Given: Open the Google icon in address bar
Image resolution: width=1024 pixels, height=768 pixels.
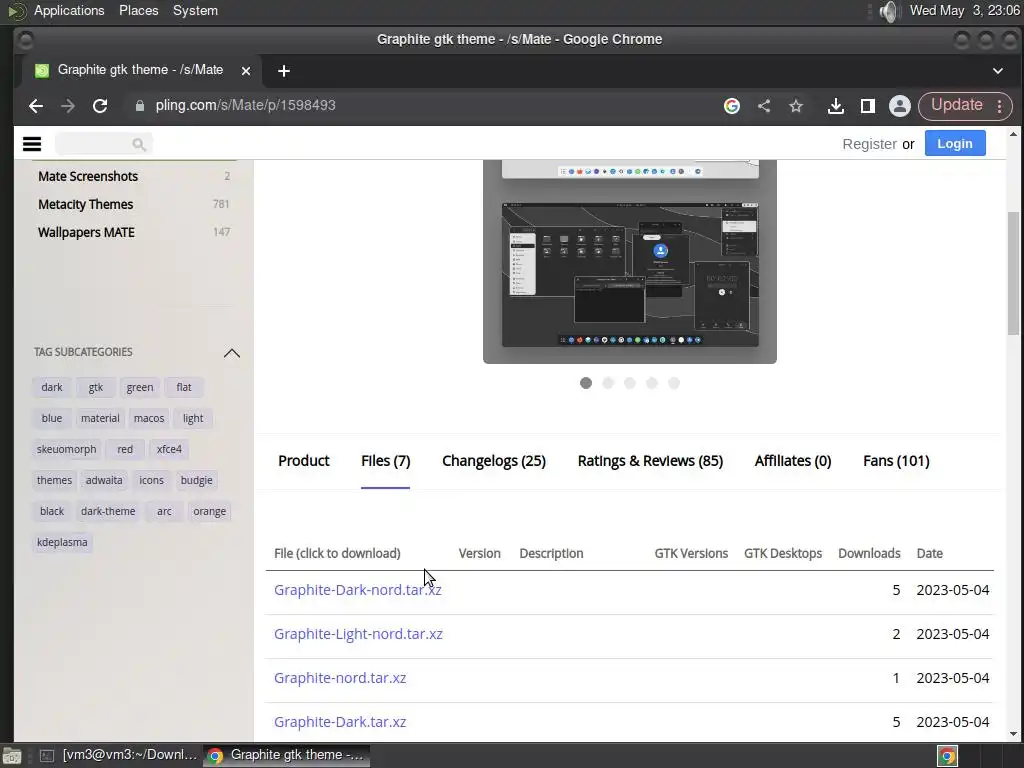Looking at the screenshot, I should pos(732,106).
